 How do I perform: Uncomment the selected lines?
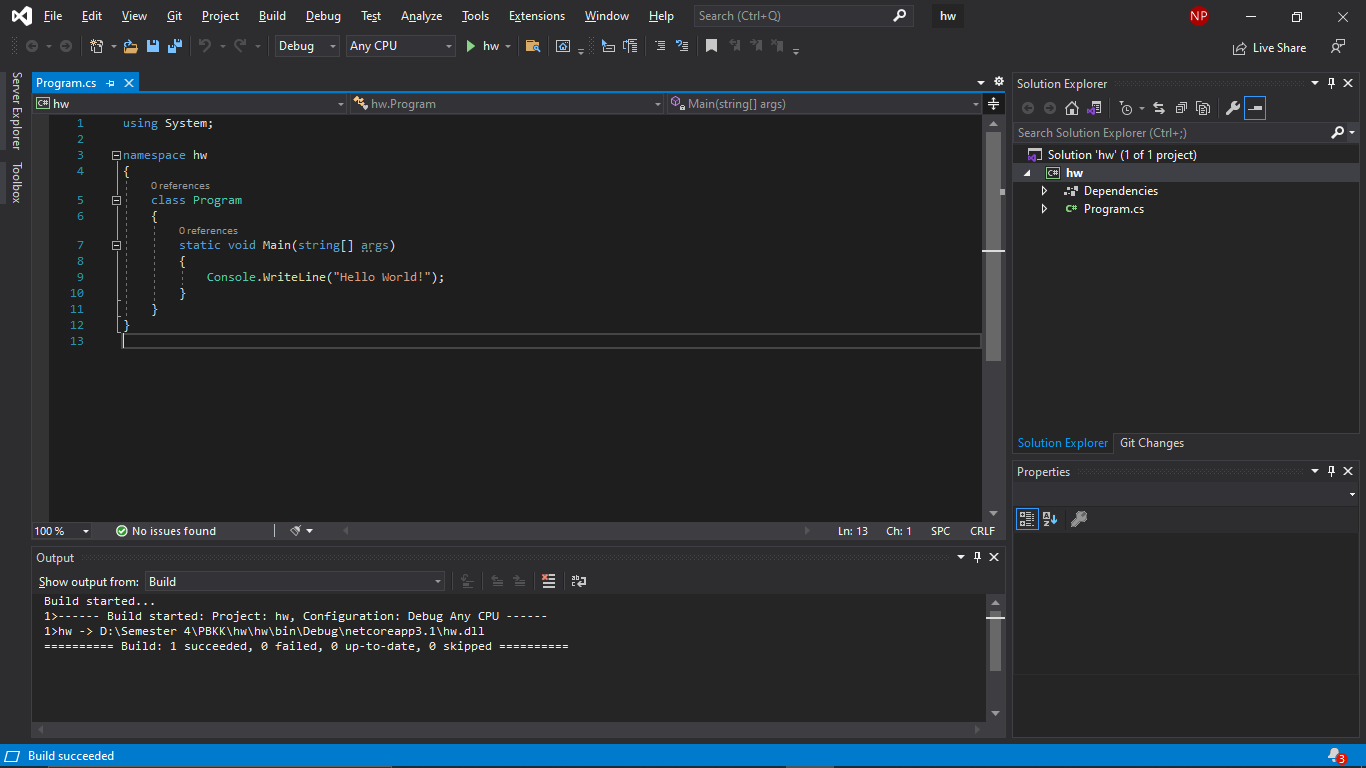pyautogui.click(x=682, y=46)
